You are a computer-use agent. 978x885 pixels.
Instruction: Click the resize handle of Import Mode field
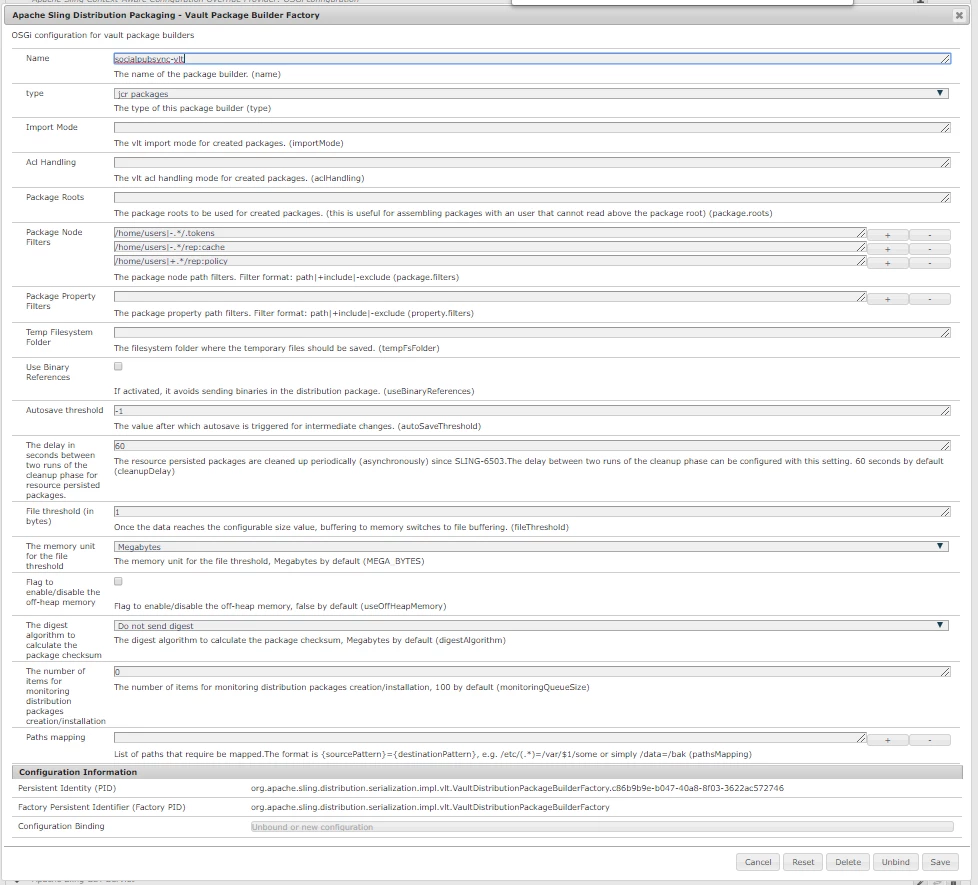945,128
